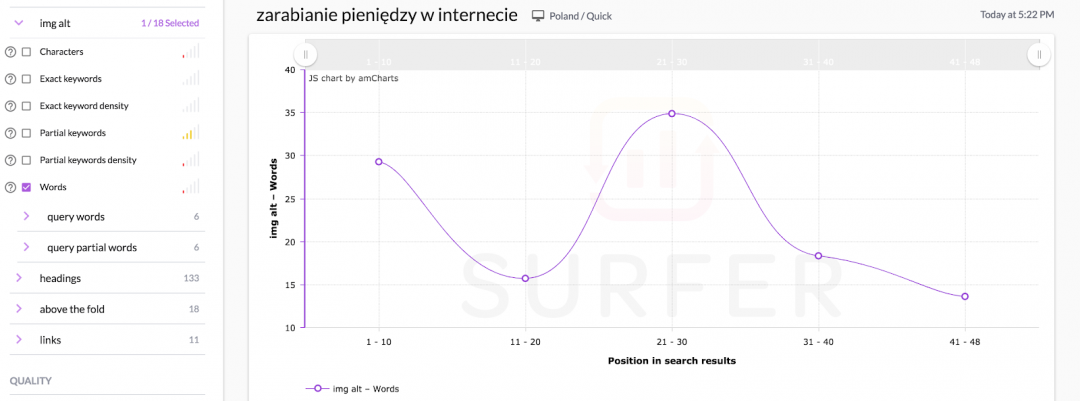1080x401 pixels.
Task: Open help for Partial keywords density
Action: point(11,160)
